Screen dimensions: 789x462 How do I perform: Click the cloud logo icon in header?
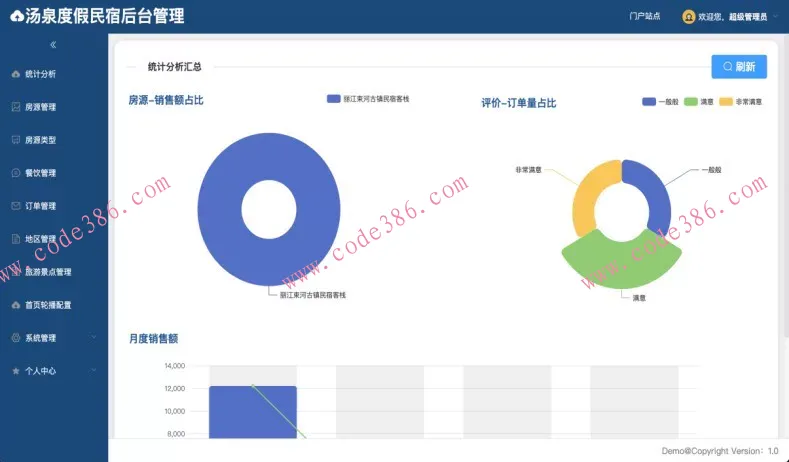[17, 17]
